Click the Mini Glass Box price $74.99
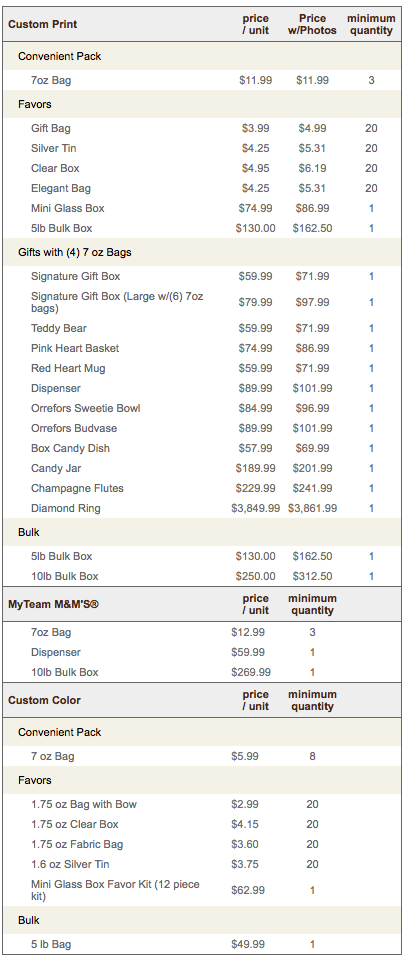 pos(256,208)
